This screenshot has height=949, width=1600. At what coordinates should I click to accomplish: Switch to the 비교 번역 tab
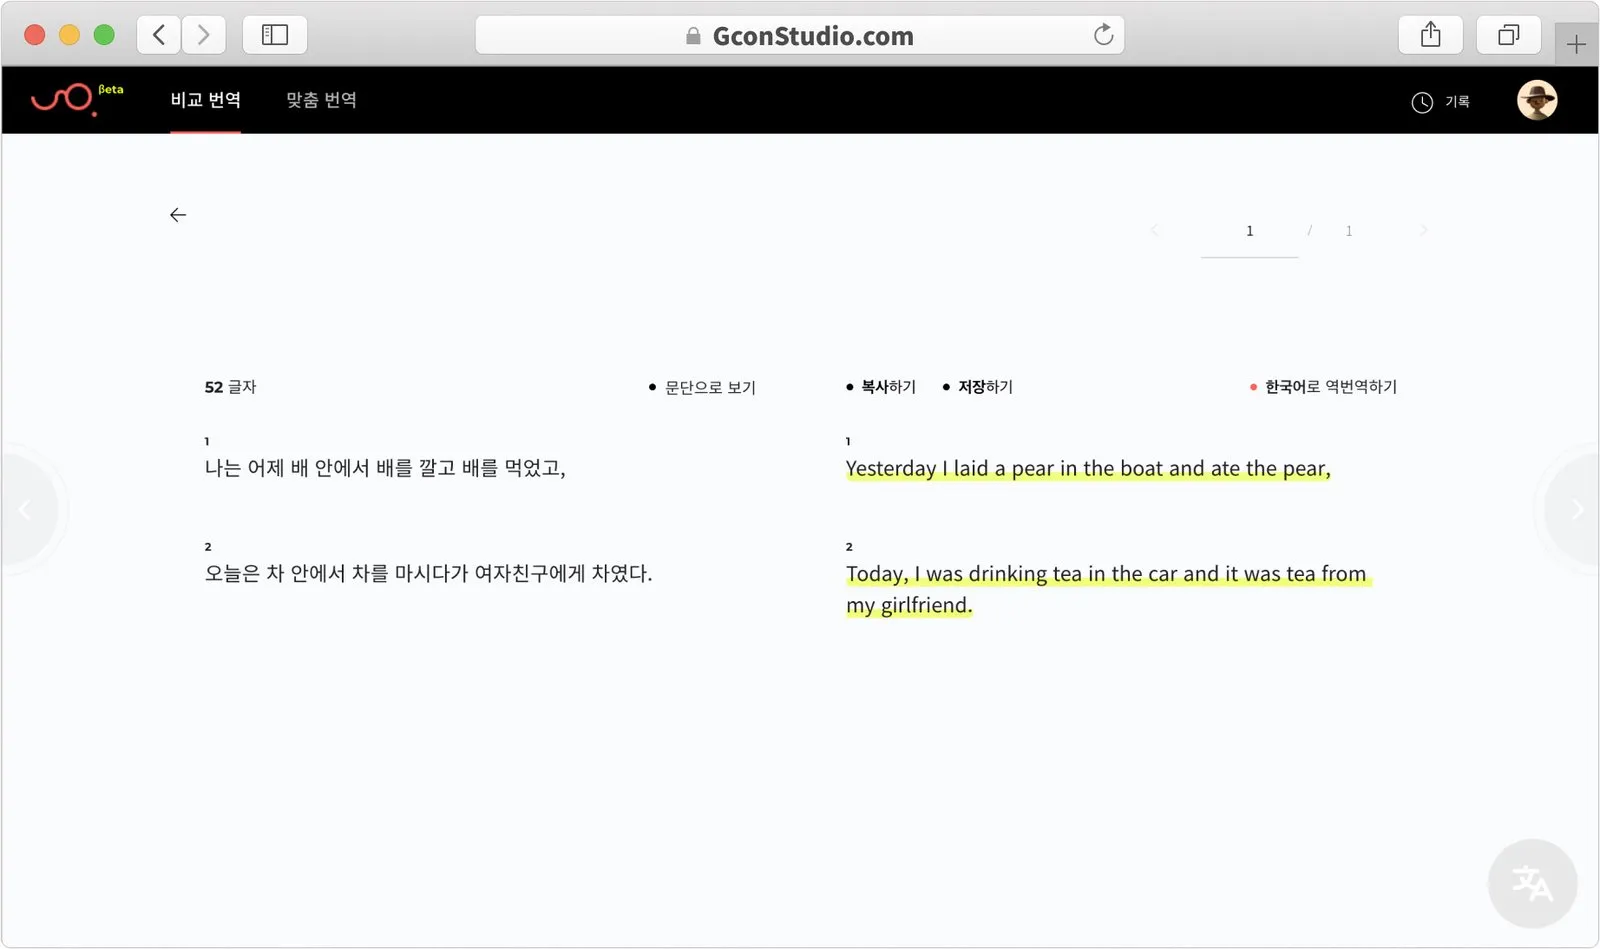[x=205, y=100]
